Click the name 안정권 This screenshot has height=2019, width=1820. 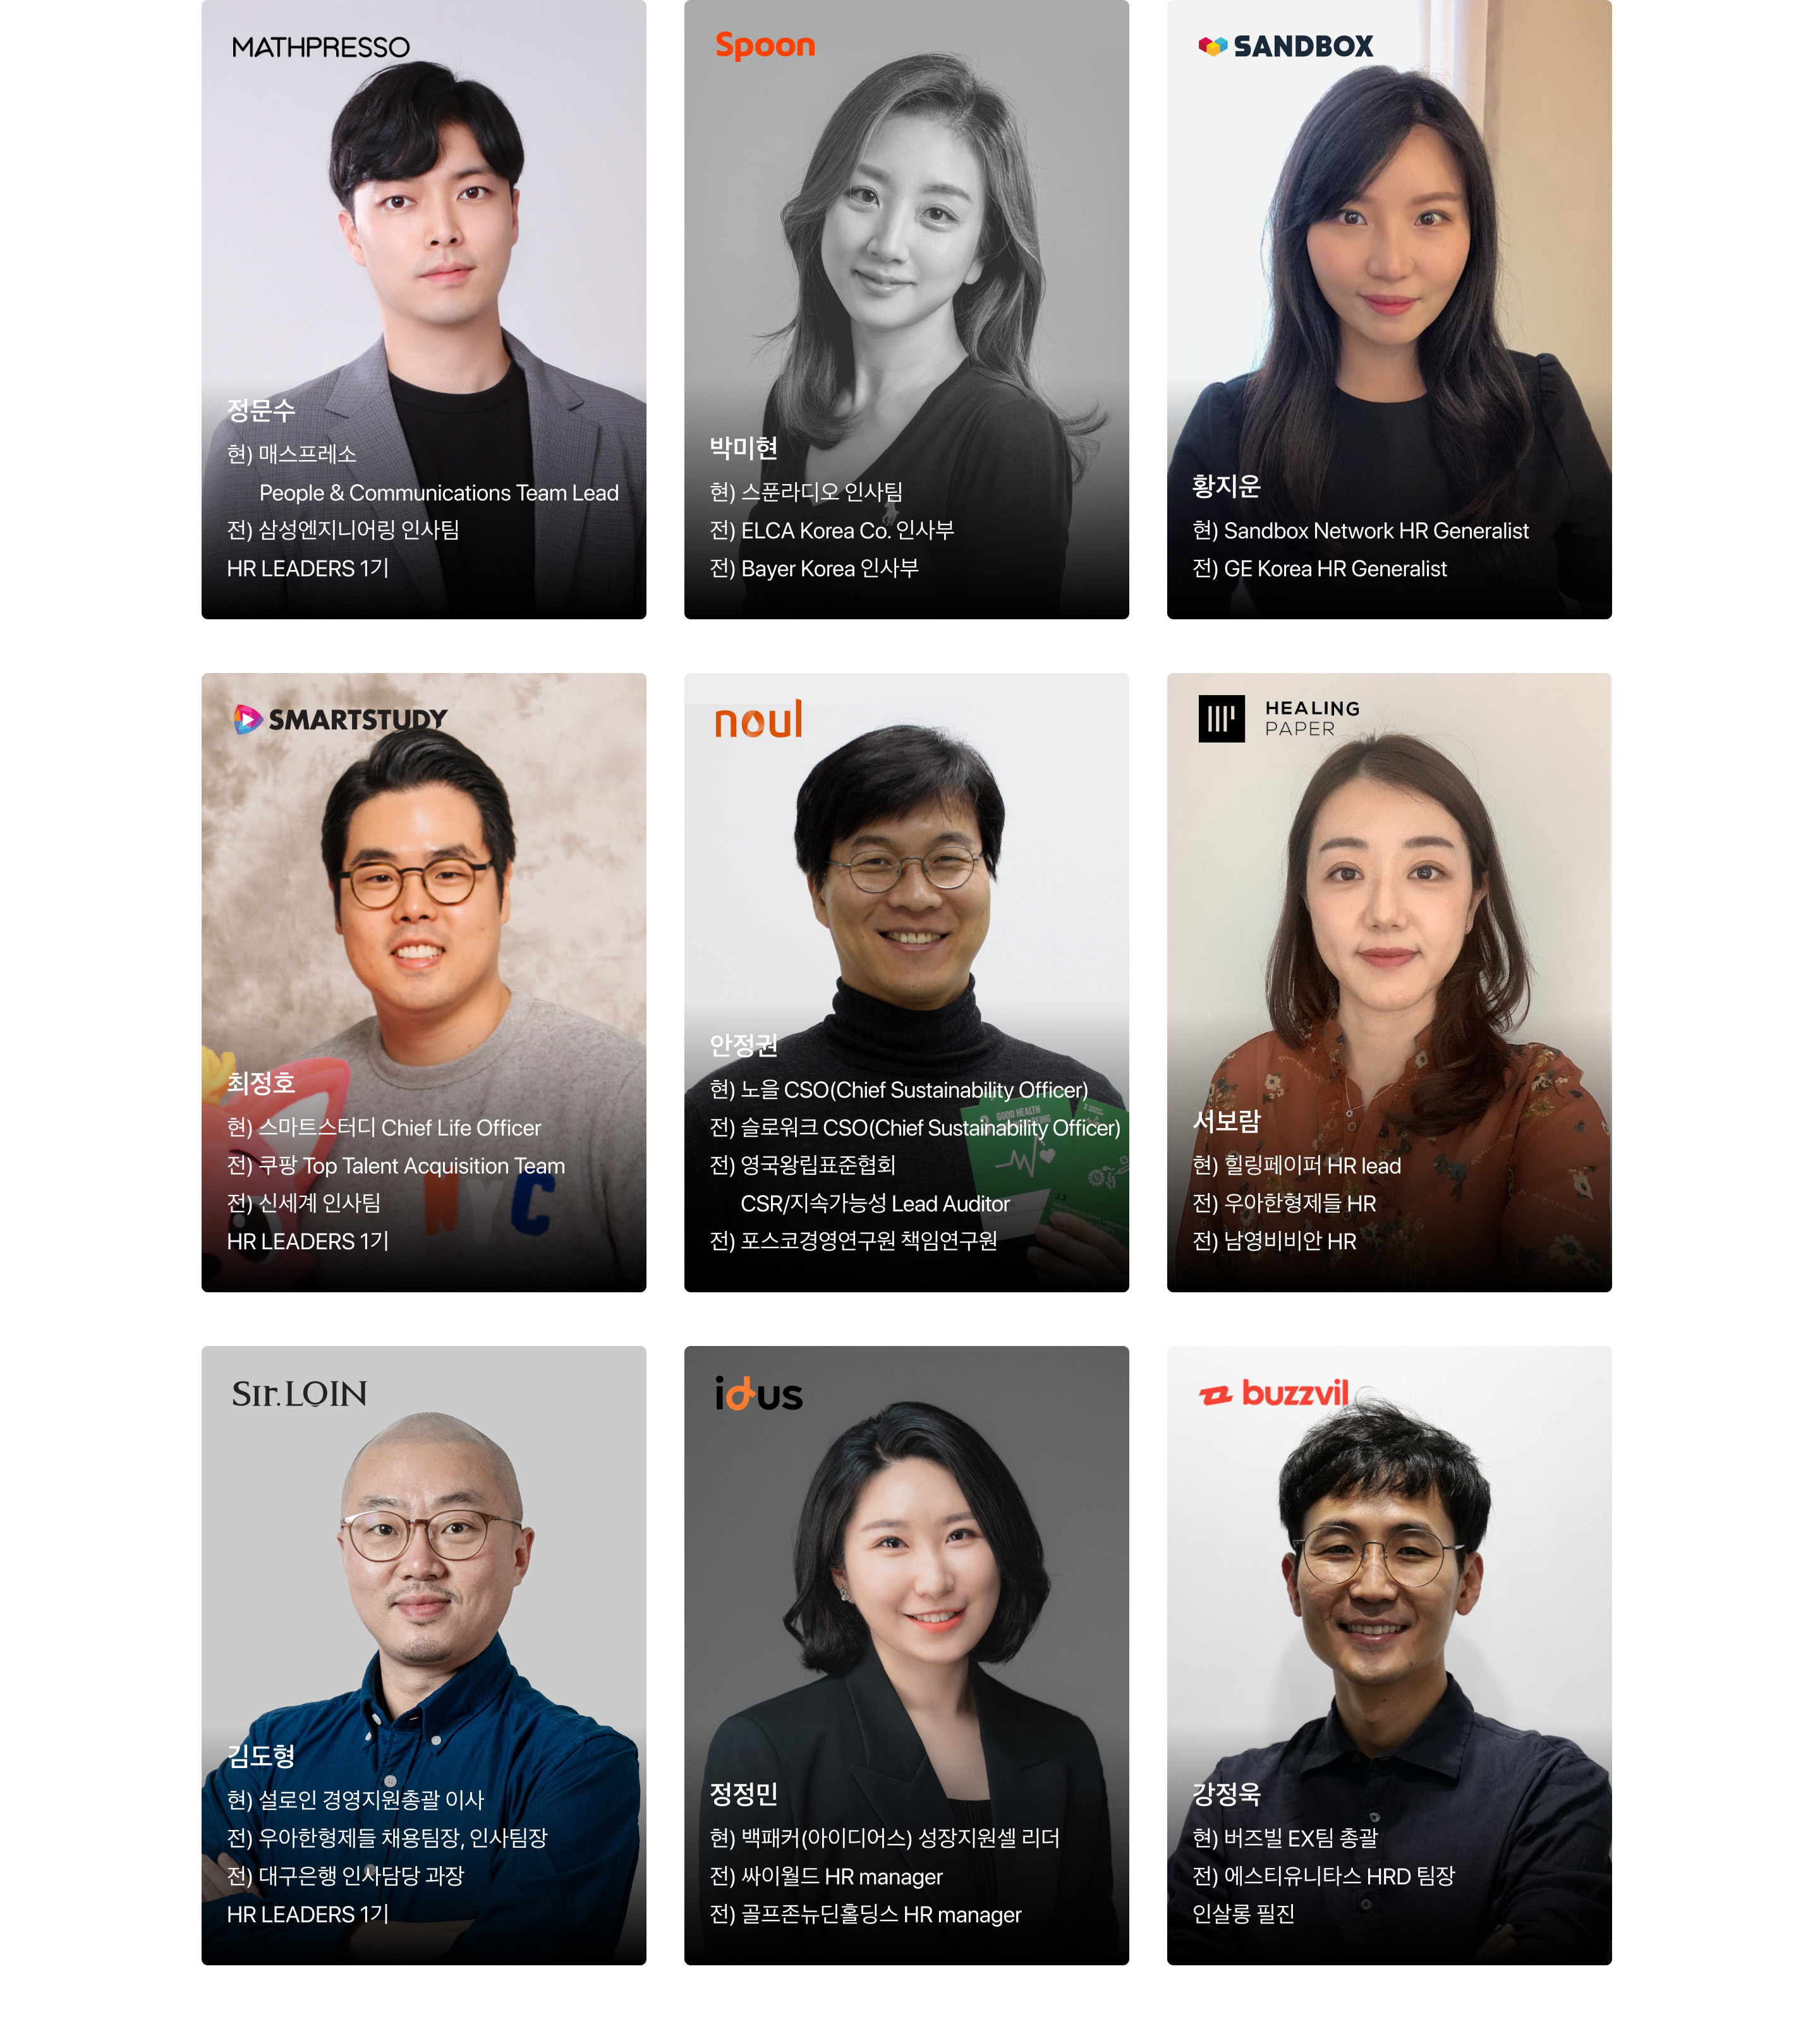pyautogui.click(x=743, y=1045)
